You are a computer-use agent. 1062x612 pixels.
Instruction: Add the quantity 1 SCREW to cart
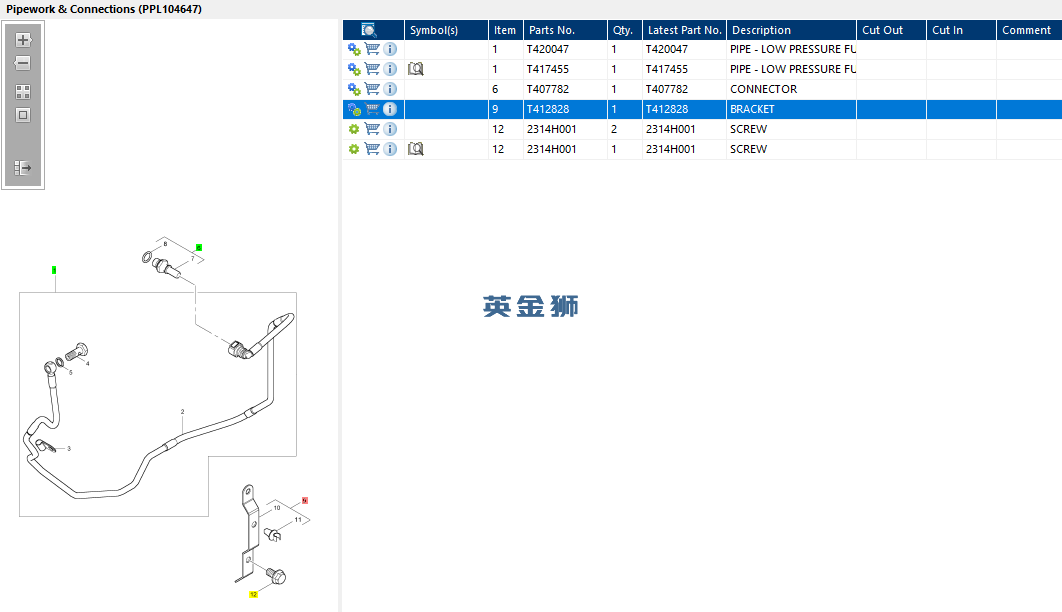coord(372,148)
